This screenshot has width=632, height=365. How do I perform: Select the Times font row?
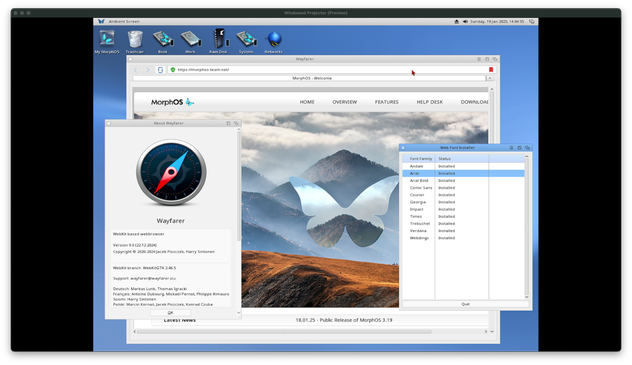point(463,217)
